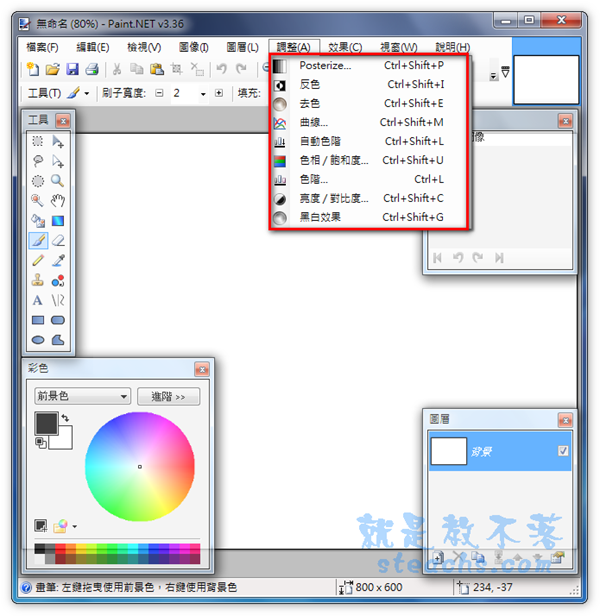Open the 工具(T) tool chooser dropdown arrow
The image size is (600, 616).
[86, 94]
